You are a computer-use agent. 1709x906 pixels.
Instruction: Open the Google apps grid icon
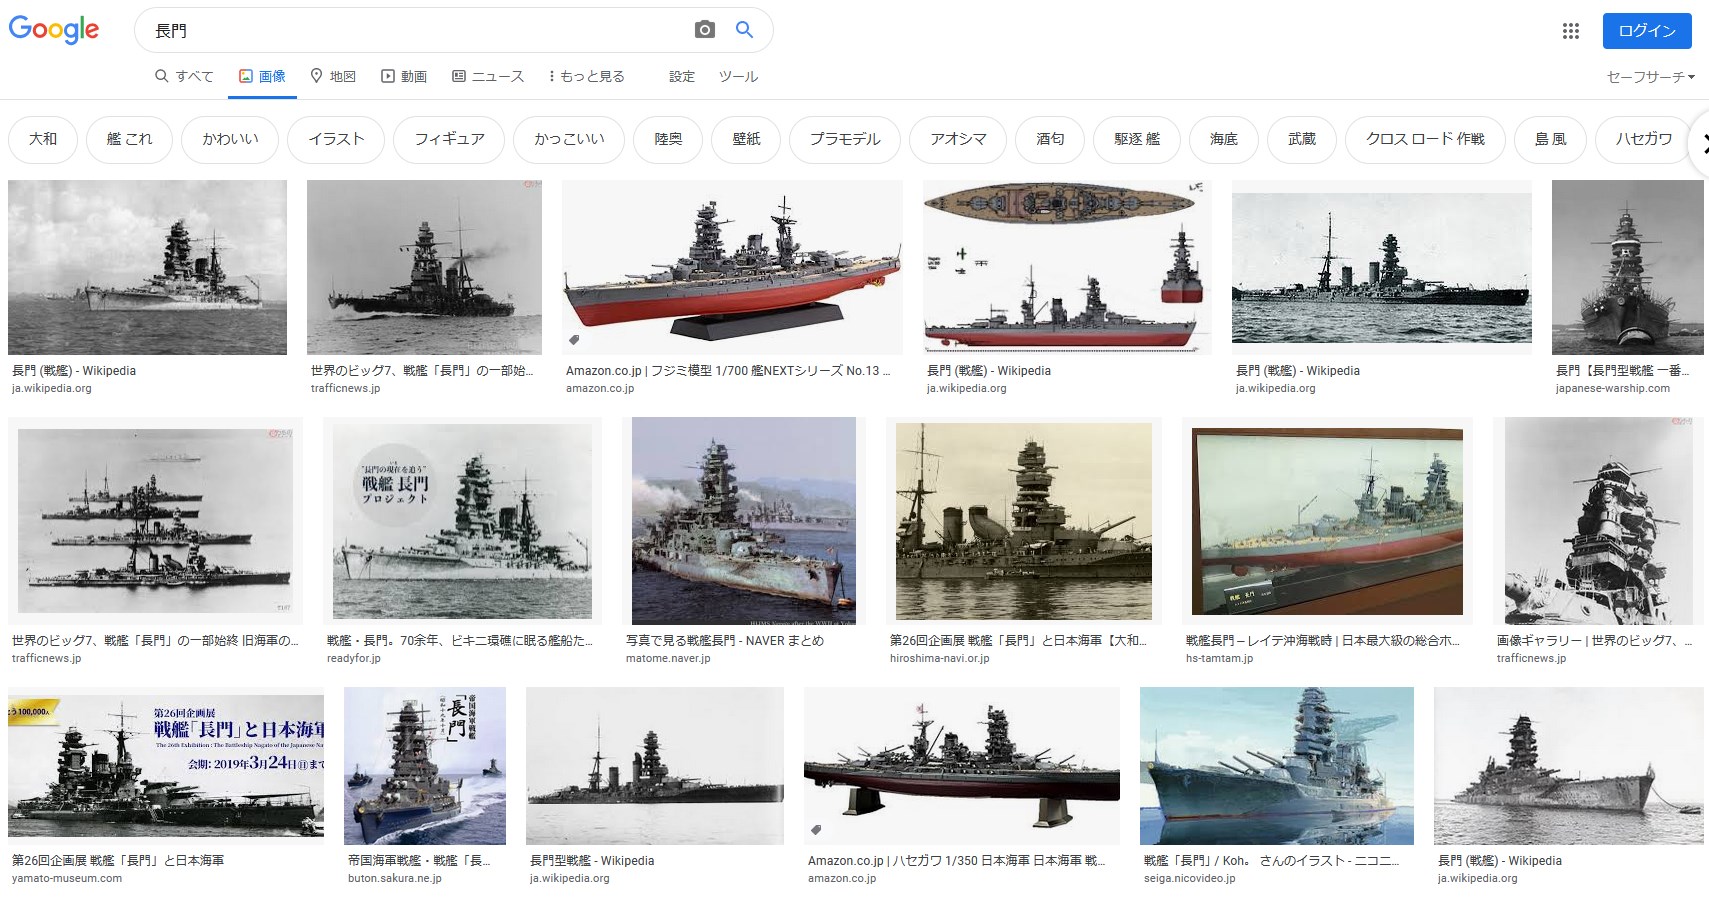tap(1570, 31)
